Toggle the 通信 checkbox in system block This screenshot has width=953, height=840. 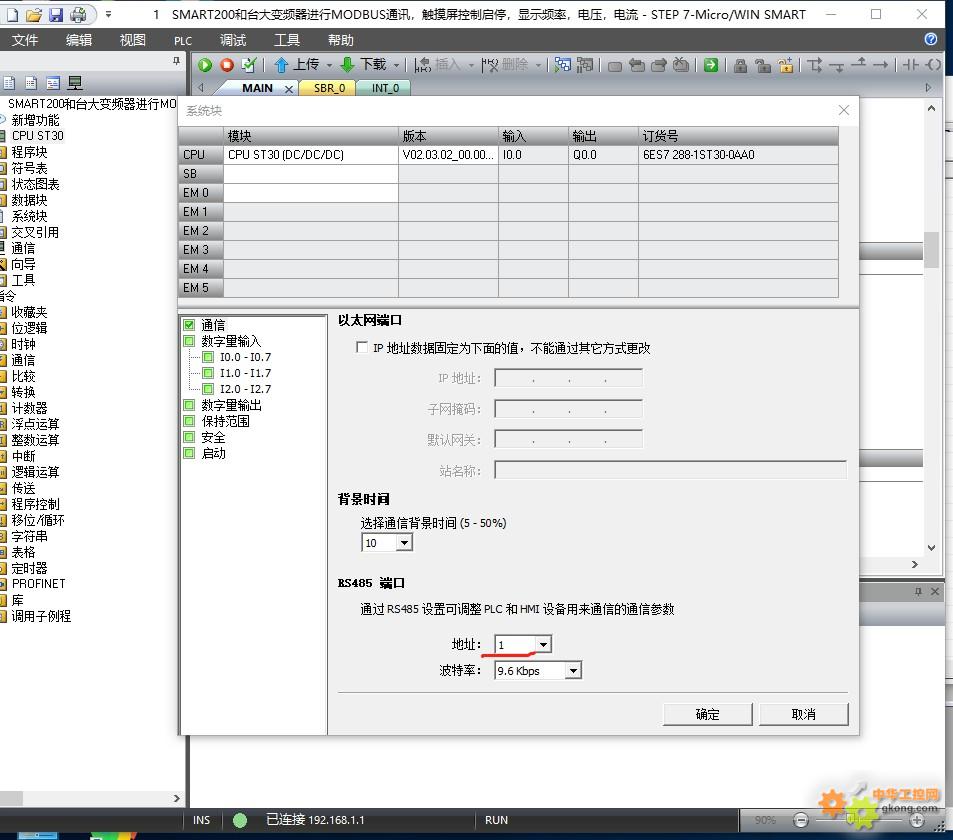[x=189, y=325]
